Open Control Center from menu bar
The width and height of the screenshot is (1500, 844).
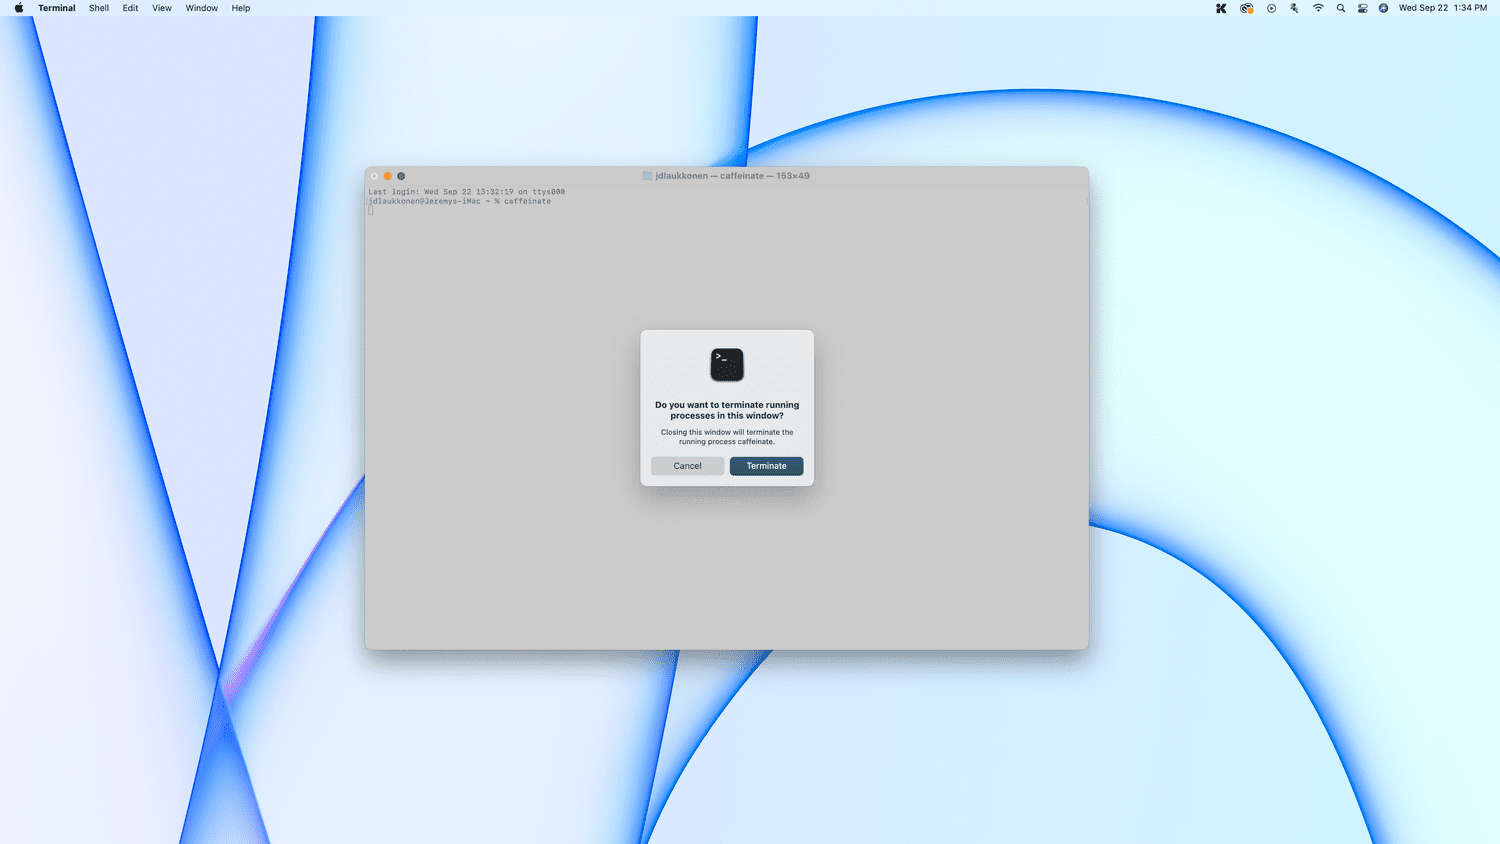point(1362,8)
